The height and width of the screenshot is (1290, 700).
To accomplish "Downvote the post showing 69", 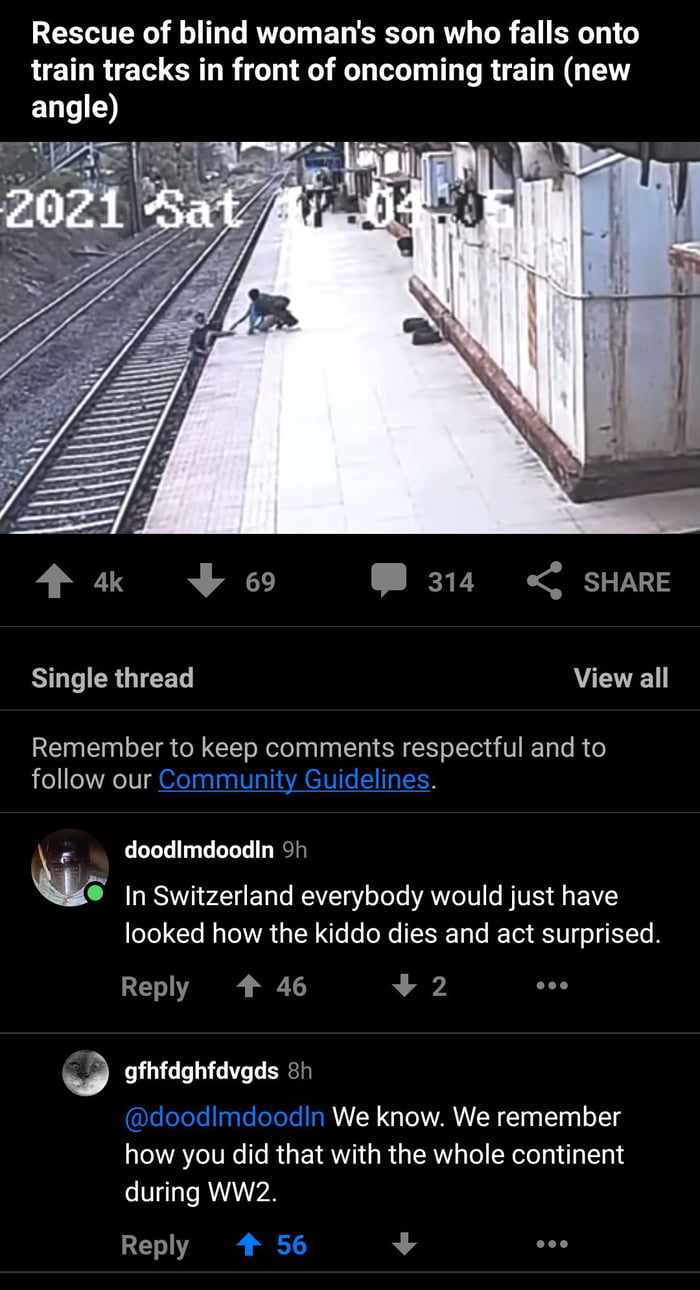I will pyautogui.click(x=206, y=582).
